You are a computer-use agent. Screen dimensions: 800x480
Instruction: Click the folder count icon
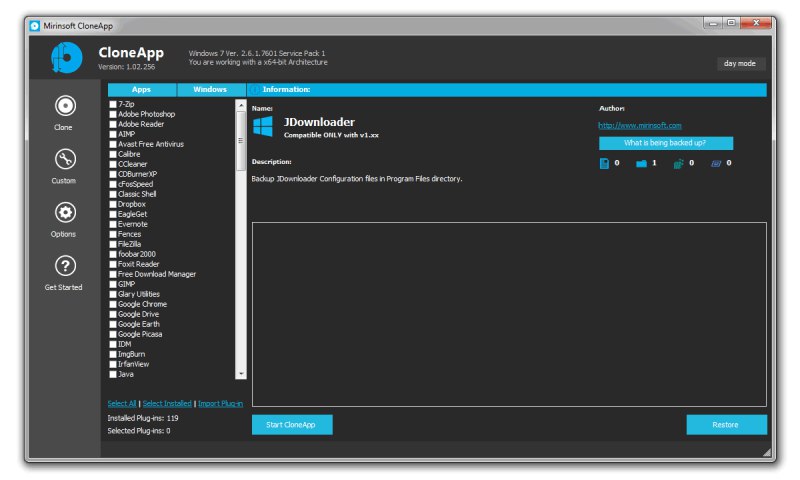tap(641, 163)
